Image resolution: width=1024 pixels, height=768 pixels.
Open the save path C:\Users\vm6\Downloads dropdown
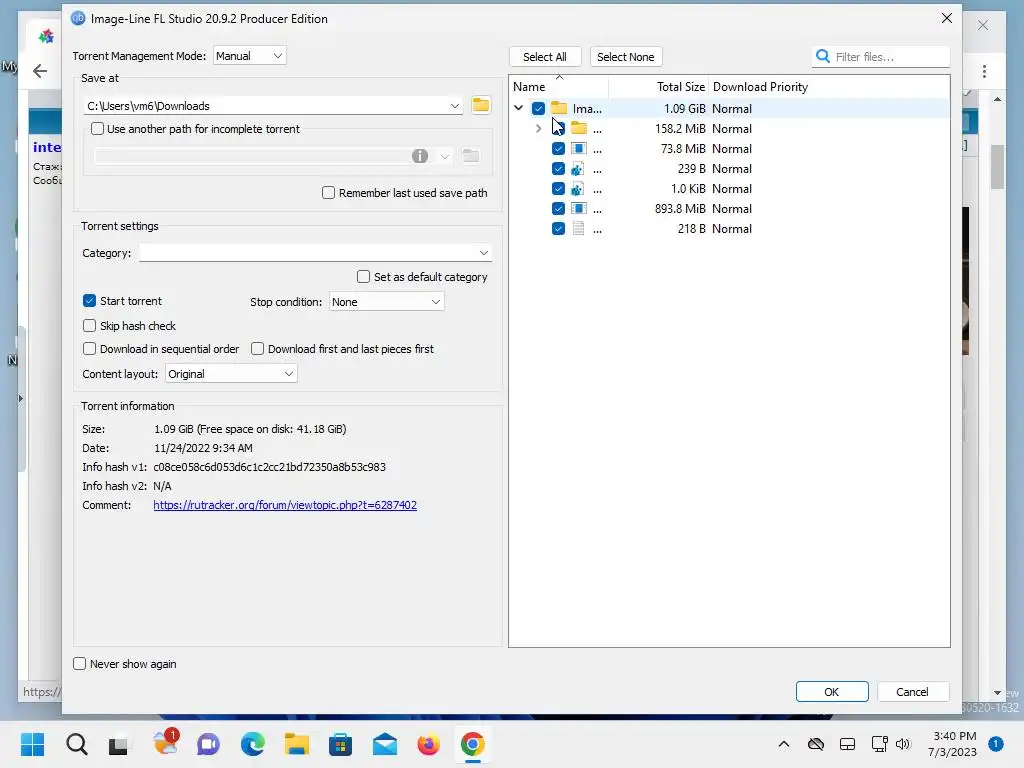pos(455,106)
